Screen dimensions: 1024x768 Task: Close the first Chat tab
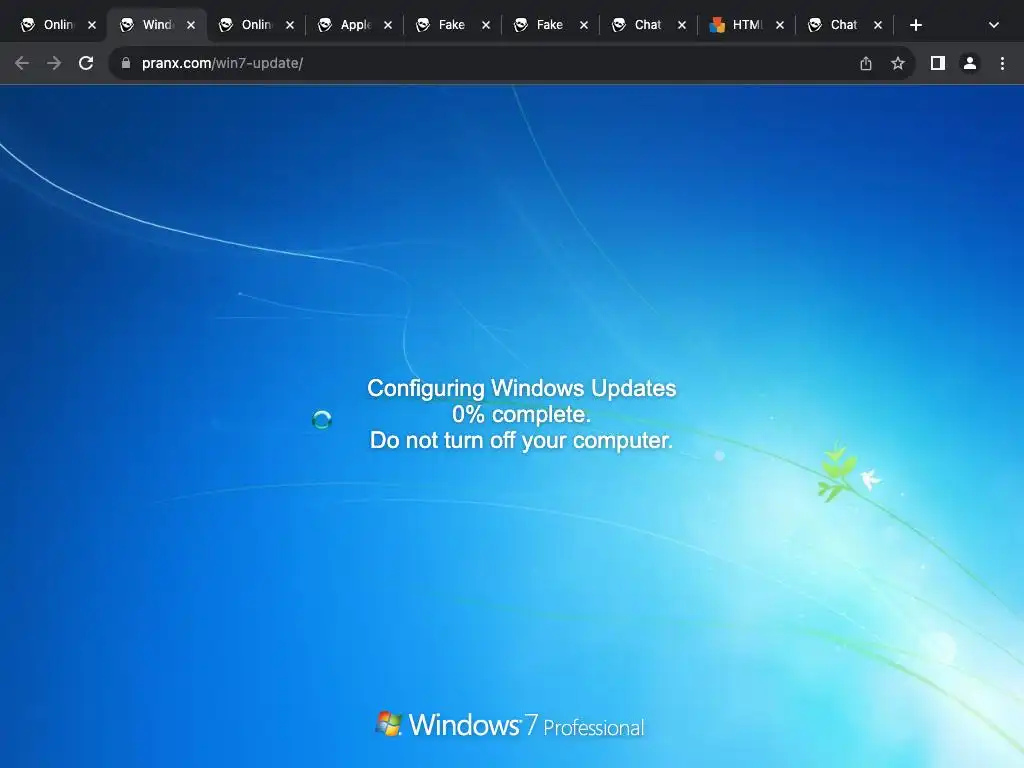click(682, 25)
